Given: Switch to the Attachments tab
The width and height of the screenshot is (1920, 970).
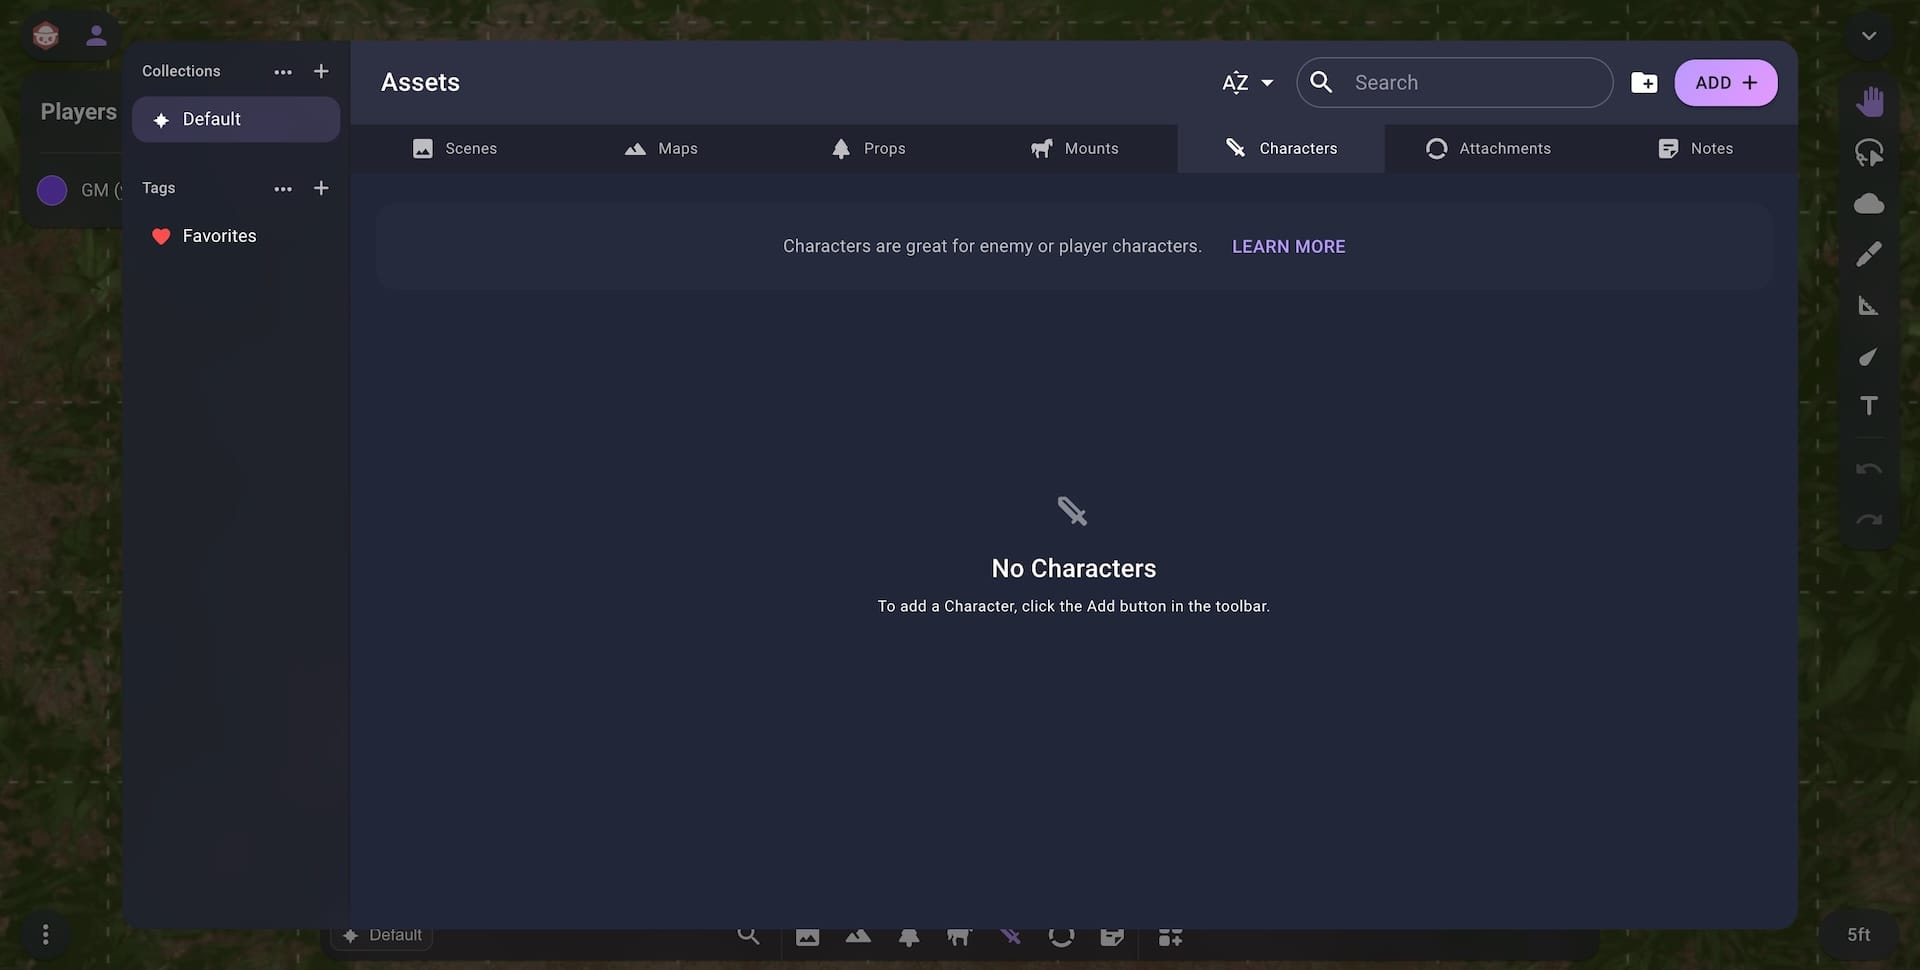Looking at the screenshot, I should 1488,149.
